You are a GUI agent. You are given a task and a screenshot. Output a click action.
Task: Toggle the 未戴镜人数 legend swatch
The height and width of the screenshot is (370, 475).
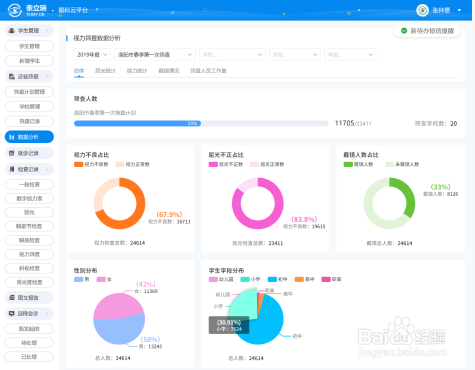(x=389, y=164)
